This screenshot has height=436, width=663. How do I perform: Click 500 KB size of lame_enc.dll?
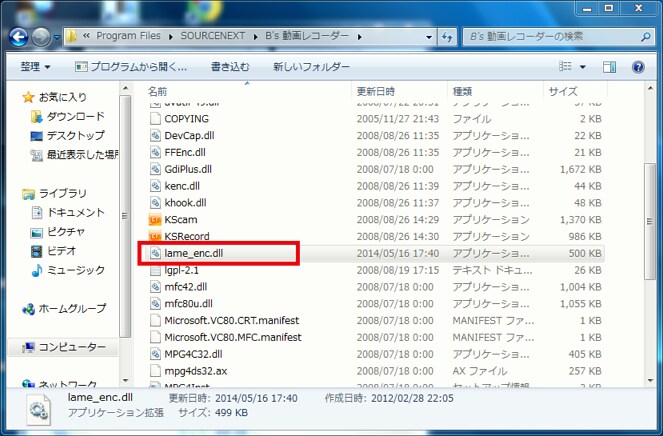click(x=585, y=253)
